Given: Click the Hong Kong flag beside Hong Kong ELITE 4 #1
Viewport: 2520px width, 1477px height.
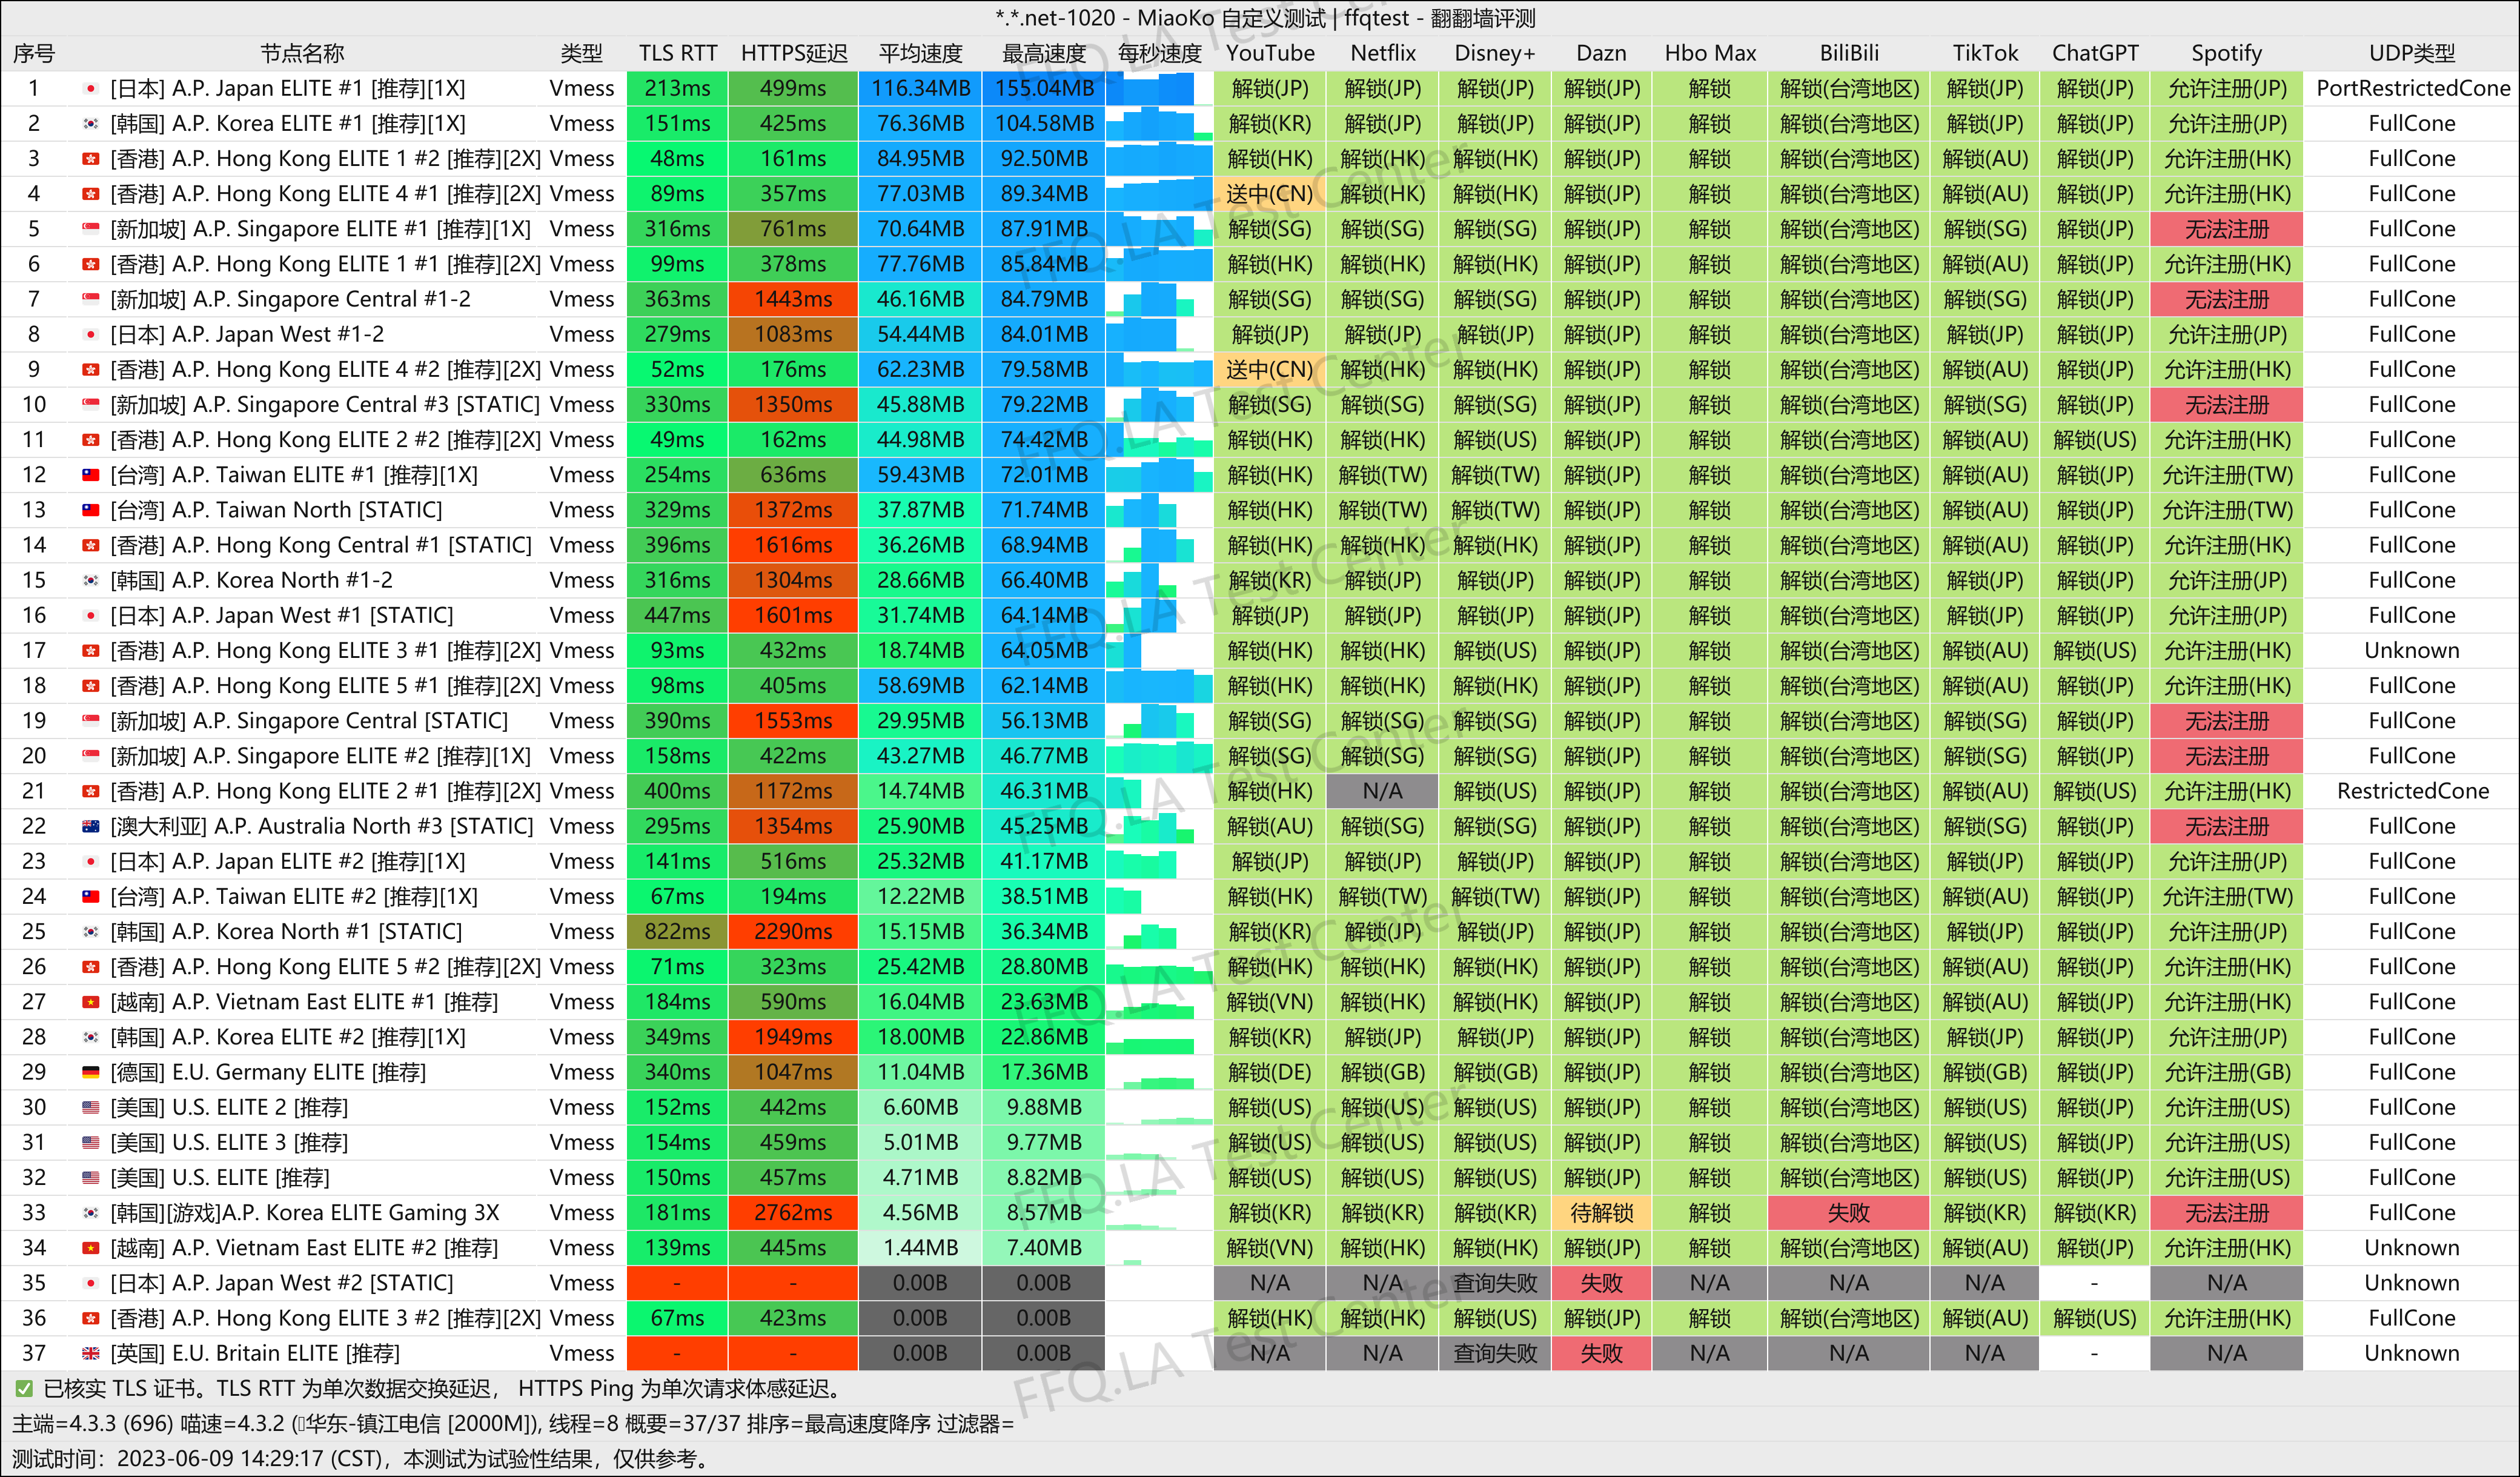Looking at the screenshot, I should tap(91, 194).
